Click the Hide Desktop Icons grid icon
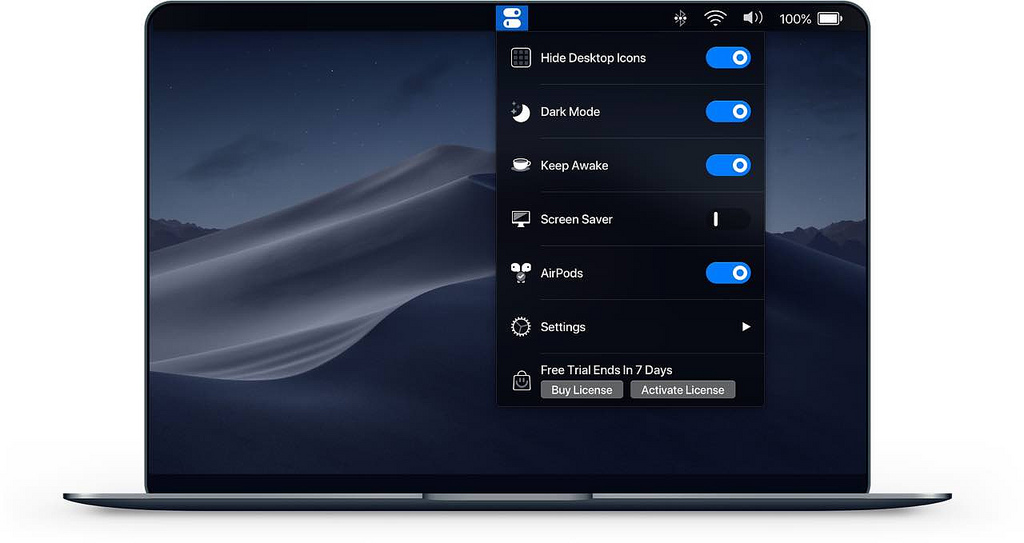 pyautogui.click(x=520, y=58)
